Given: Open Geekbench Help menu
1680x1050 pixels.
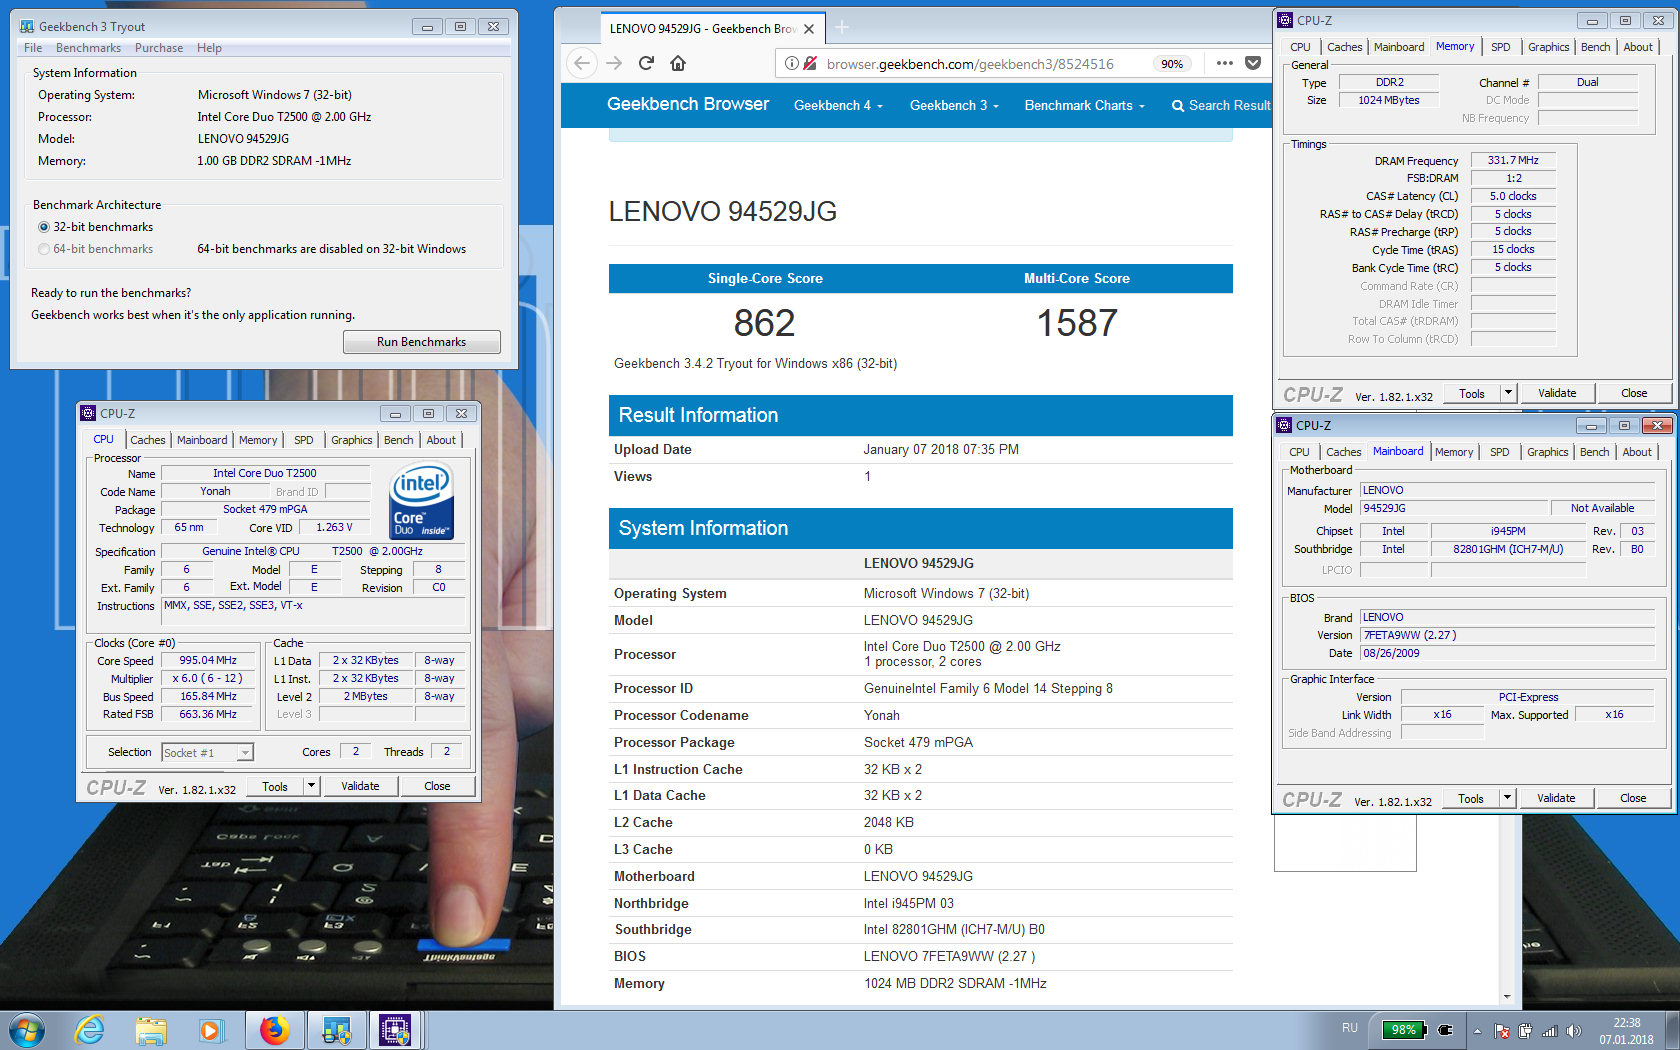Looking at the screenshot, I should pyautogui.click(x=209, y=48).
